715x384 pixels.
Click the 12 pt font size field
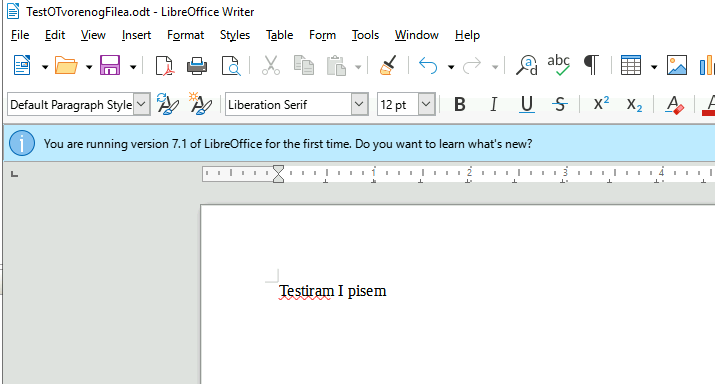pyautogui.click(x=398, y=105)
